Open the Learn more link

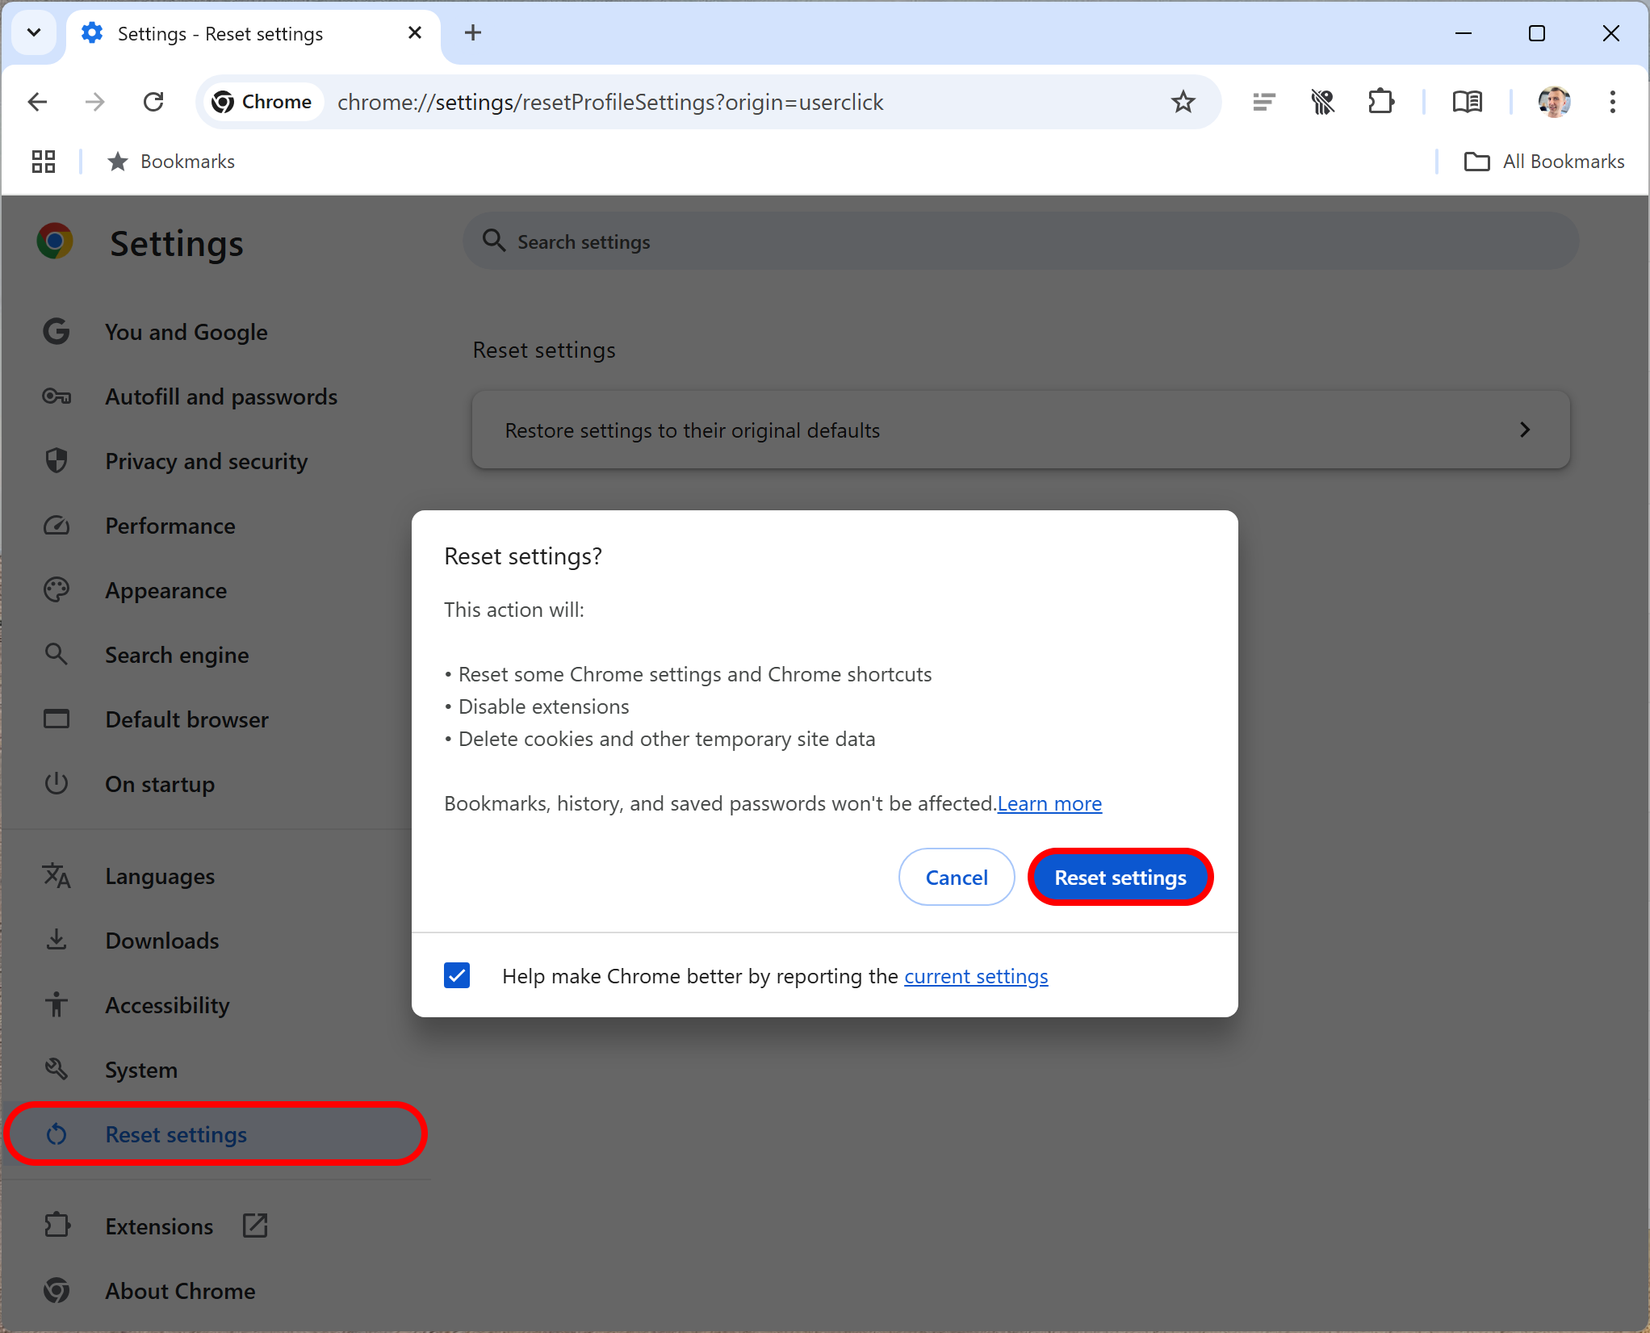tap(1049, 803)
